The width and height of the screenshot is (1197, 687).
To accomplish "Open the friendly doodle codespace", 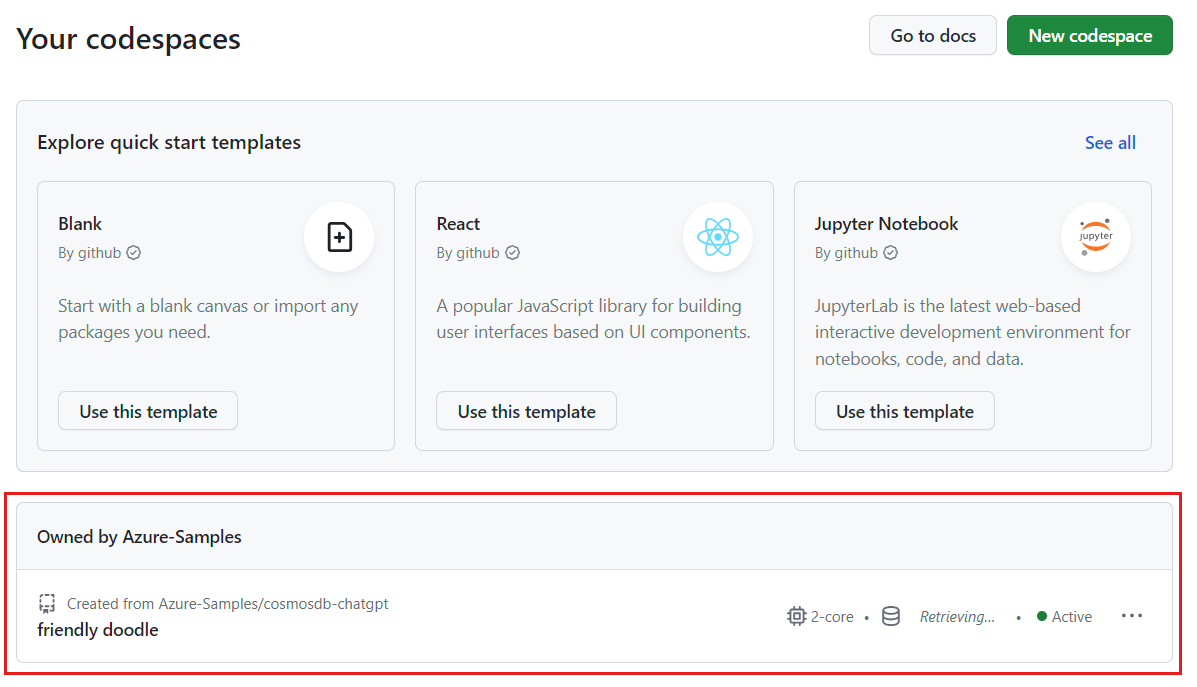I will coord(97,629).
